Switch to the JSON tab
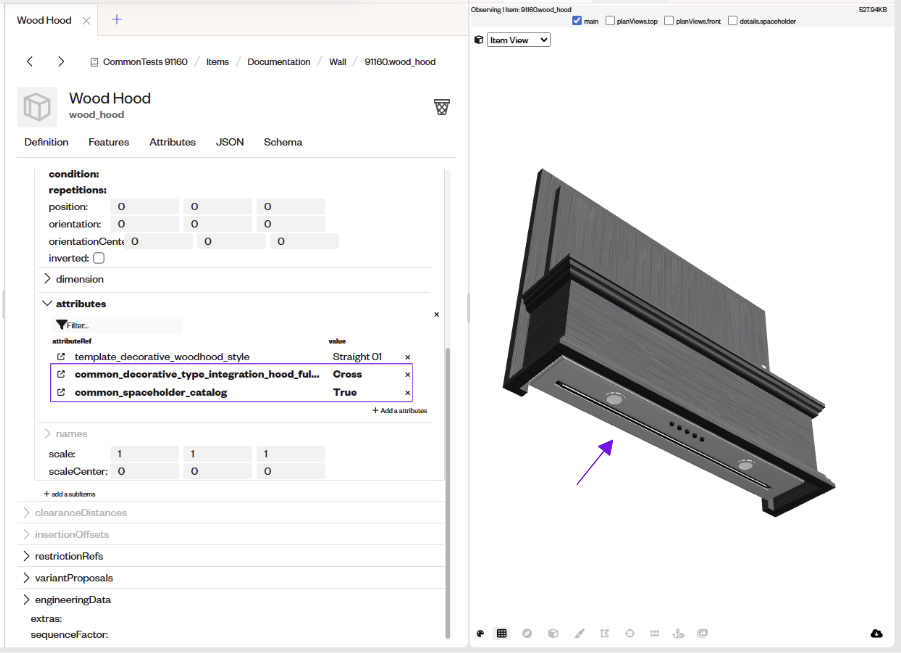This screenshot has height=653, width=901. [x=230, y=142]
